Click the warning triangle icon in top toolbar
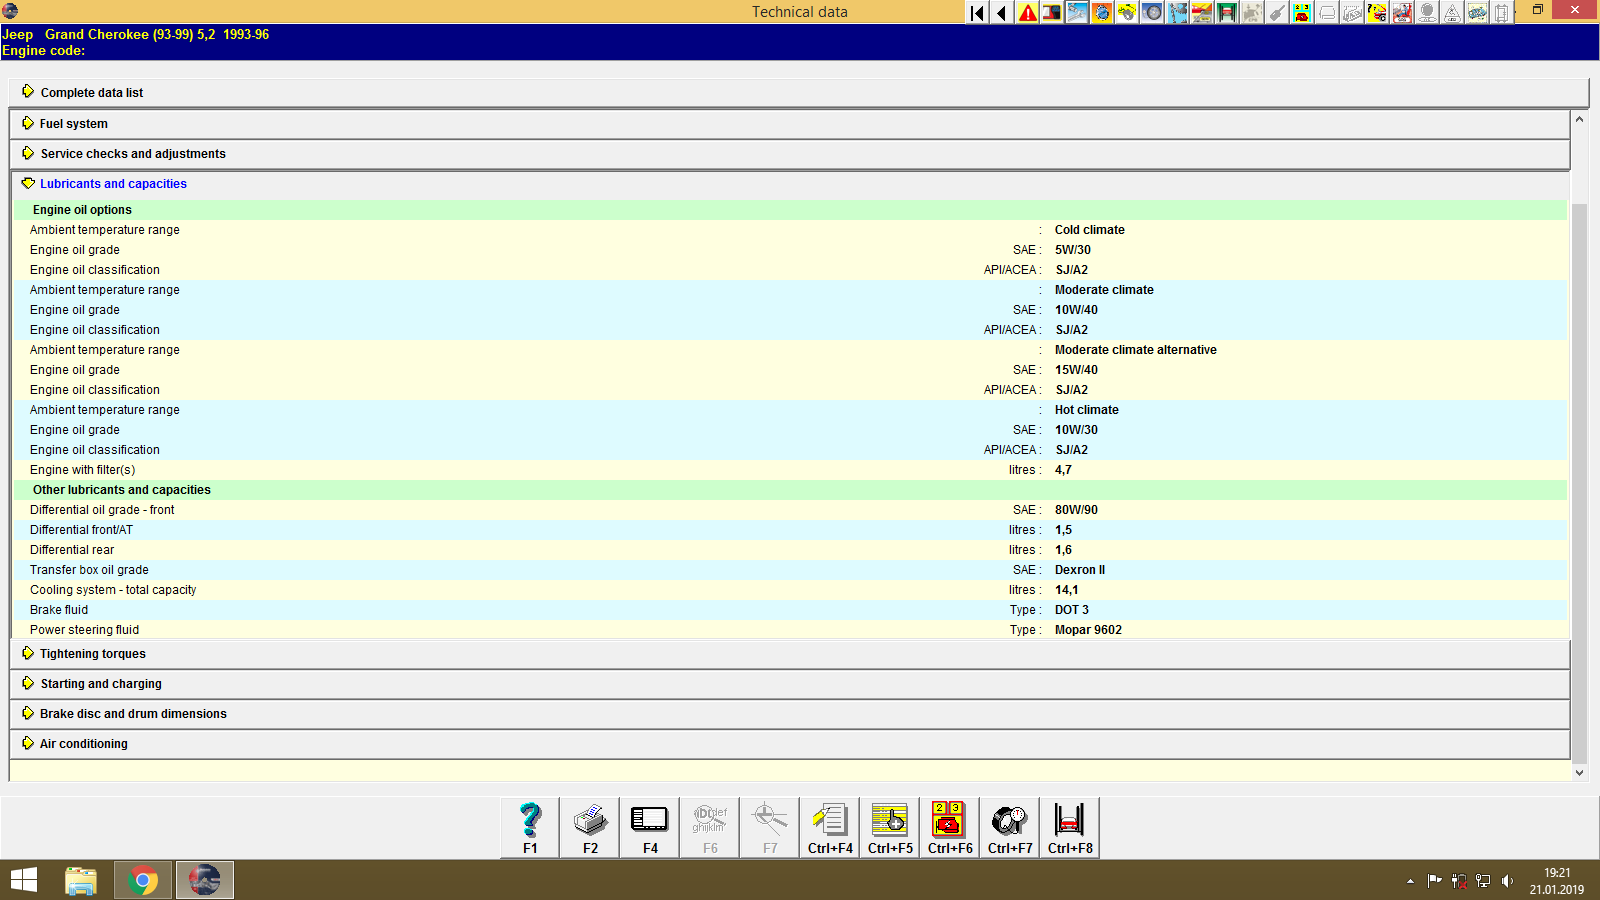Viewport: 1600px width, 900px height. click(1027, 13)
